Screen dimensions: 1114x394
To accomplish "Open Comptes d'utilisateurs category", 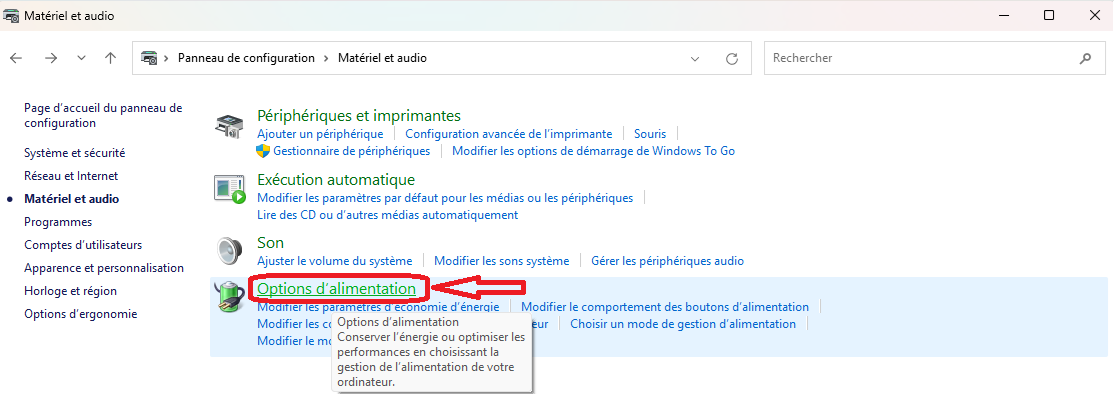I will click(83, 245).
